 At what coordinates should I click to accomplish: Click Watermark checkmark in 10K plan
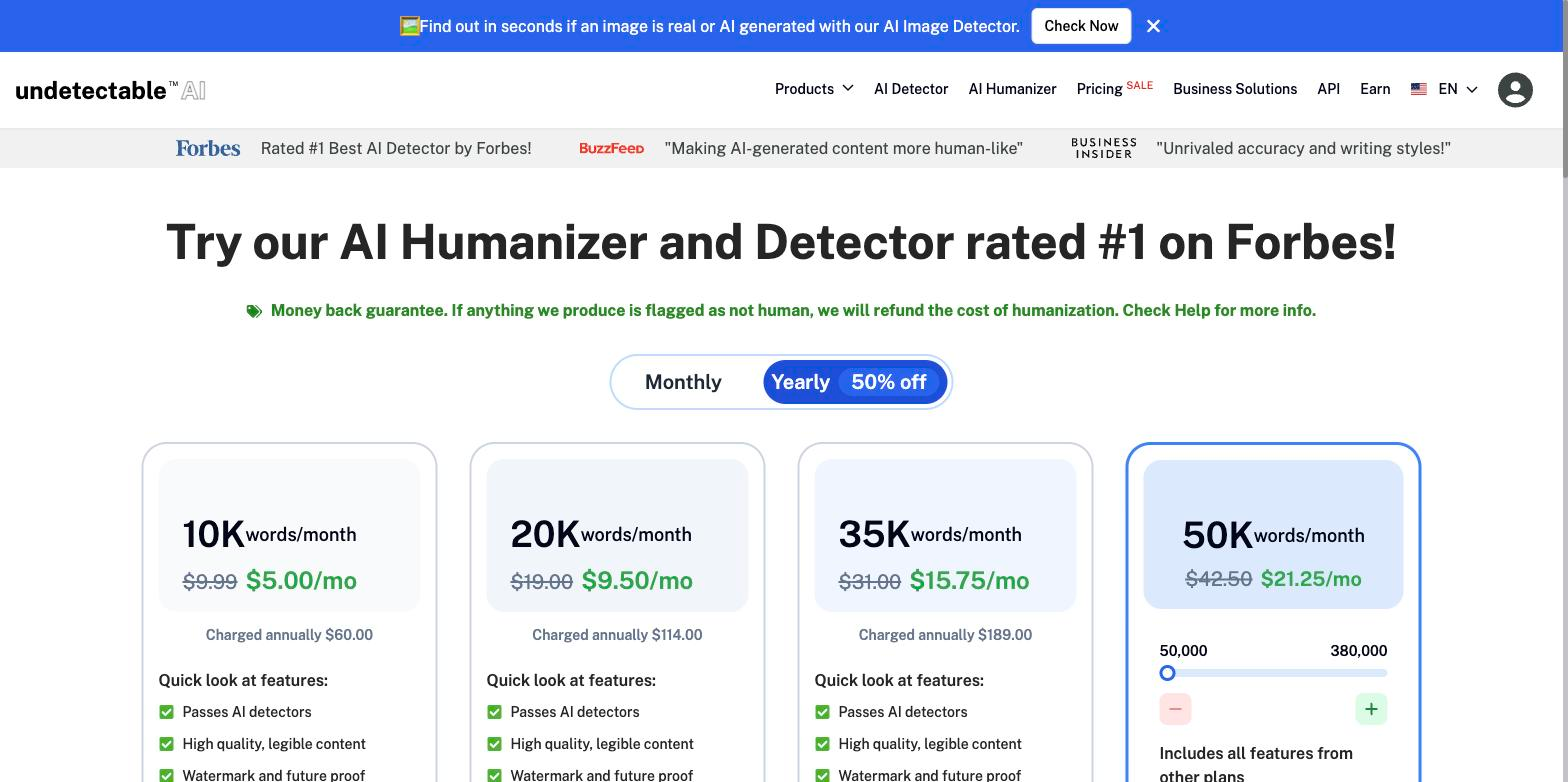[x=166, y=775]
